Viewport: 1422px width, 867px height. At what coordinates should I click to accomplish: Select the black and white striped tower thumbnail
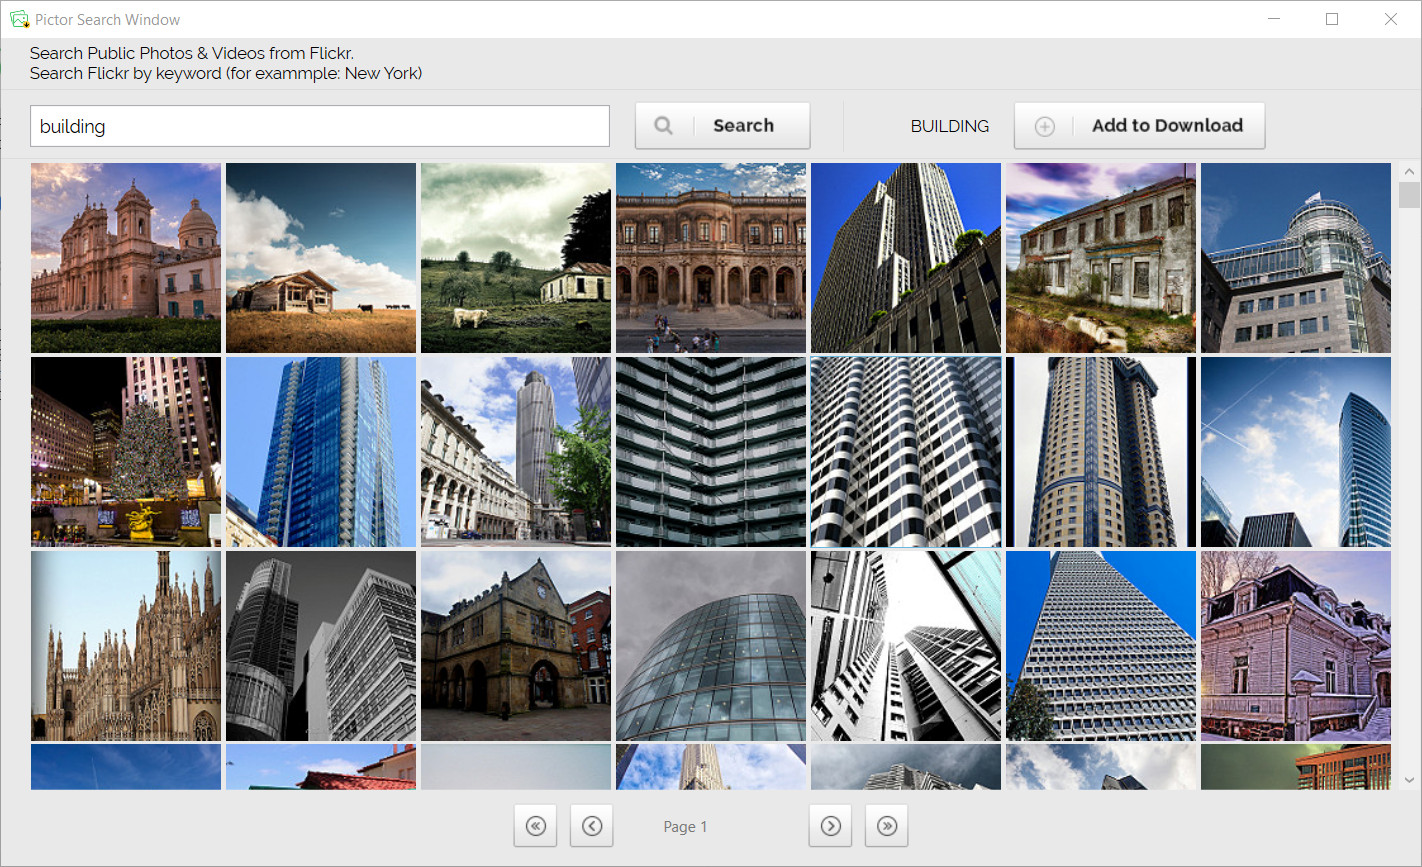pos(906,452)
